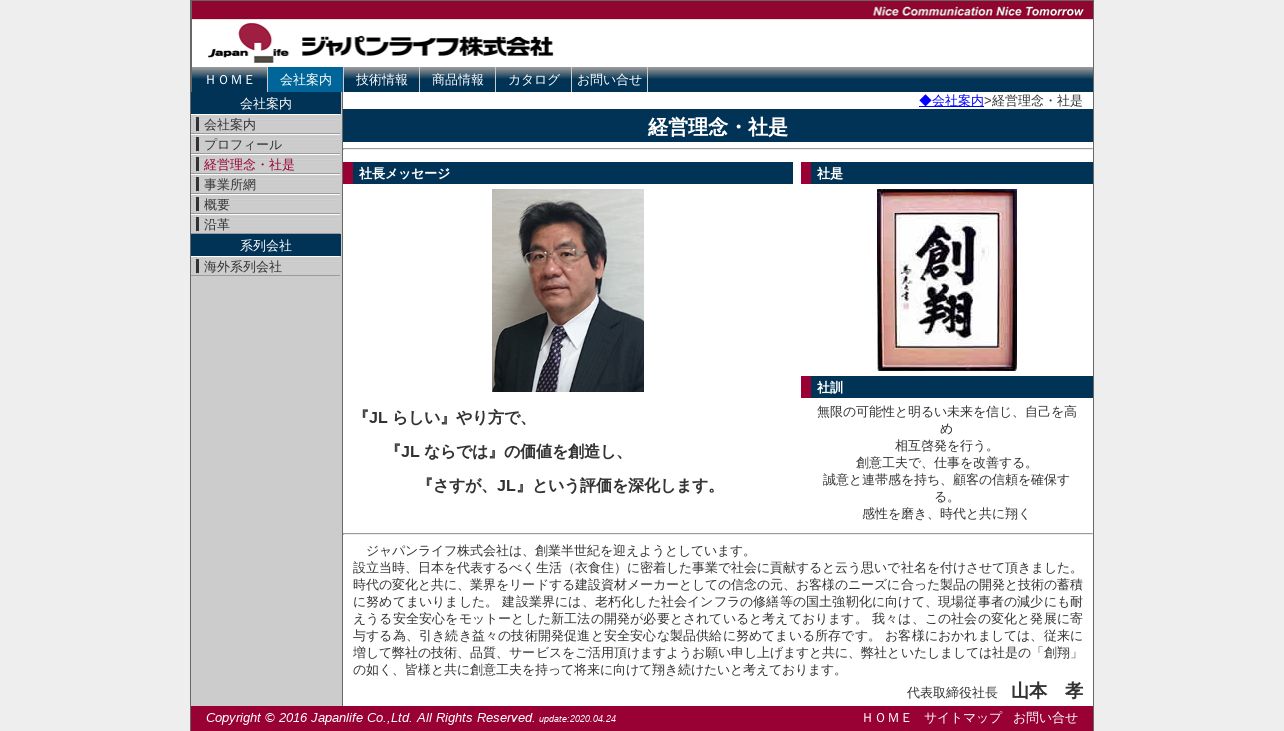Click the 創翔 calligraphy image

[x=947, y=280]
